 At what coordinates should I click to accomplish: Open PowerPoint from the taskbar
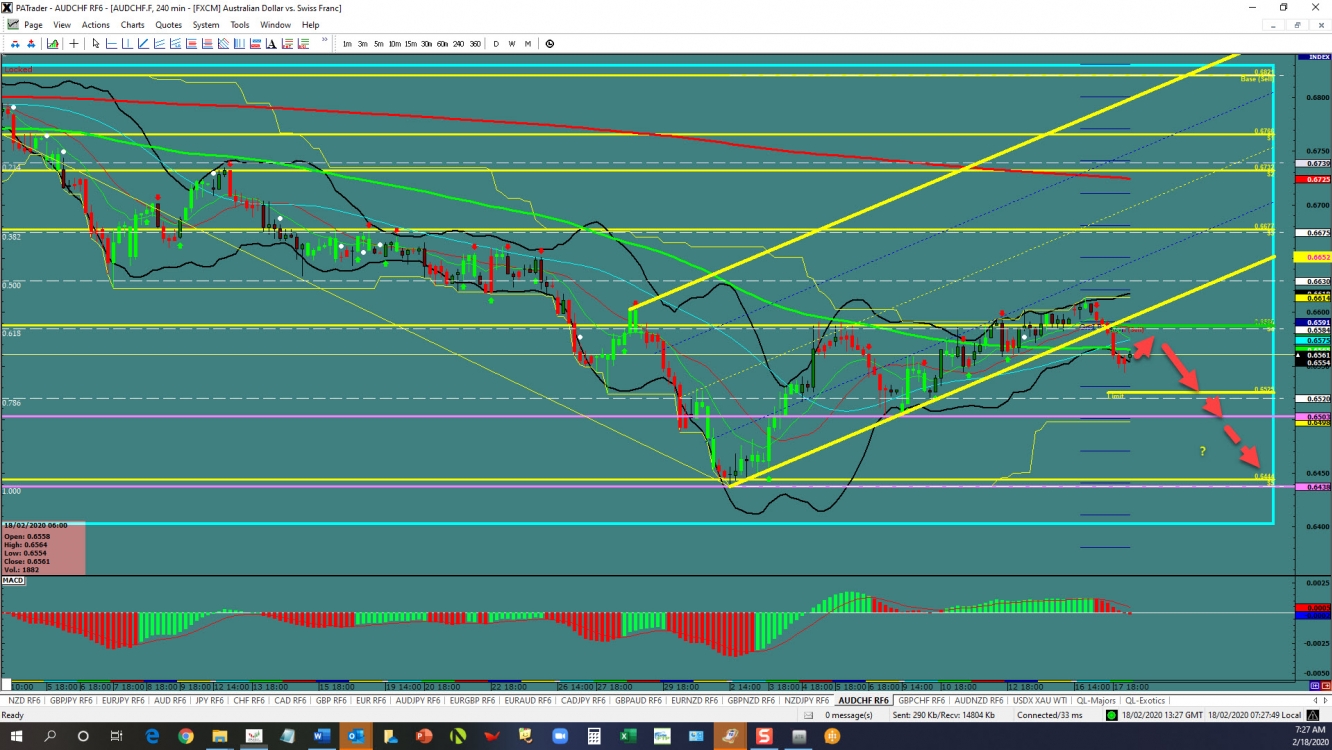point(423,736)
